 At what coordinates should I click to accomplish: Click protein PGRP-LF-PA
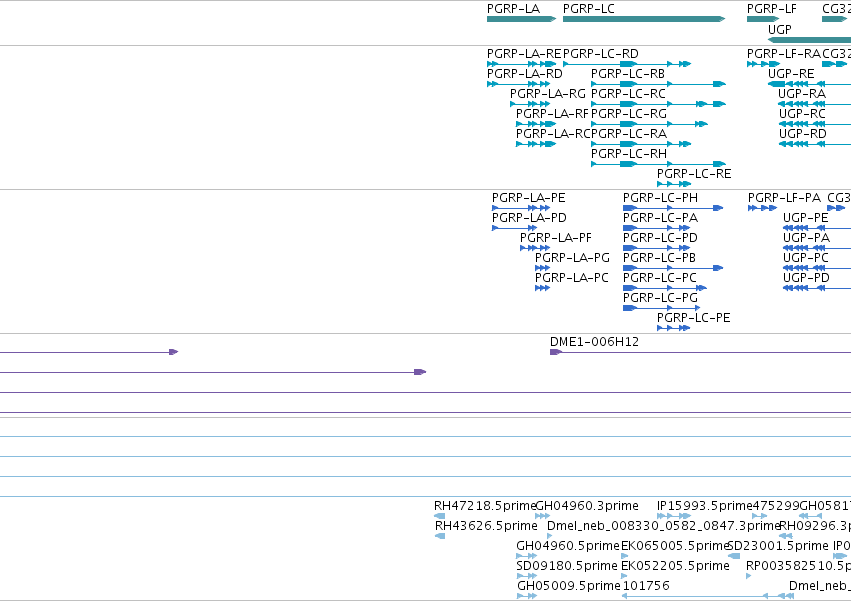pos(763,208)
